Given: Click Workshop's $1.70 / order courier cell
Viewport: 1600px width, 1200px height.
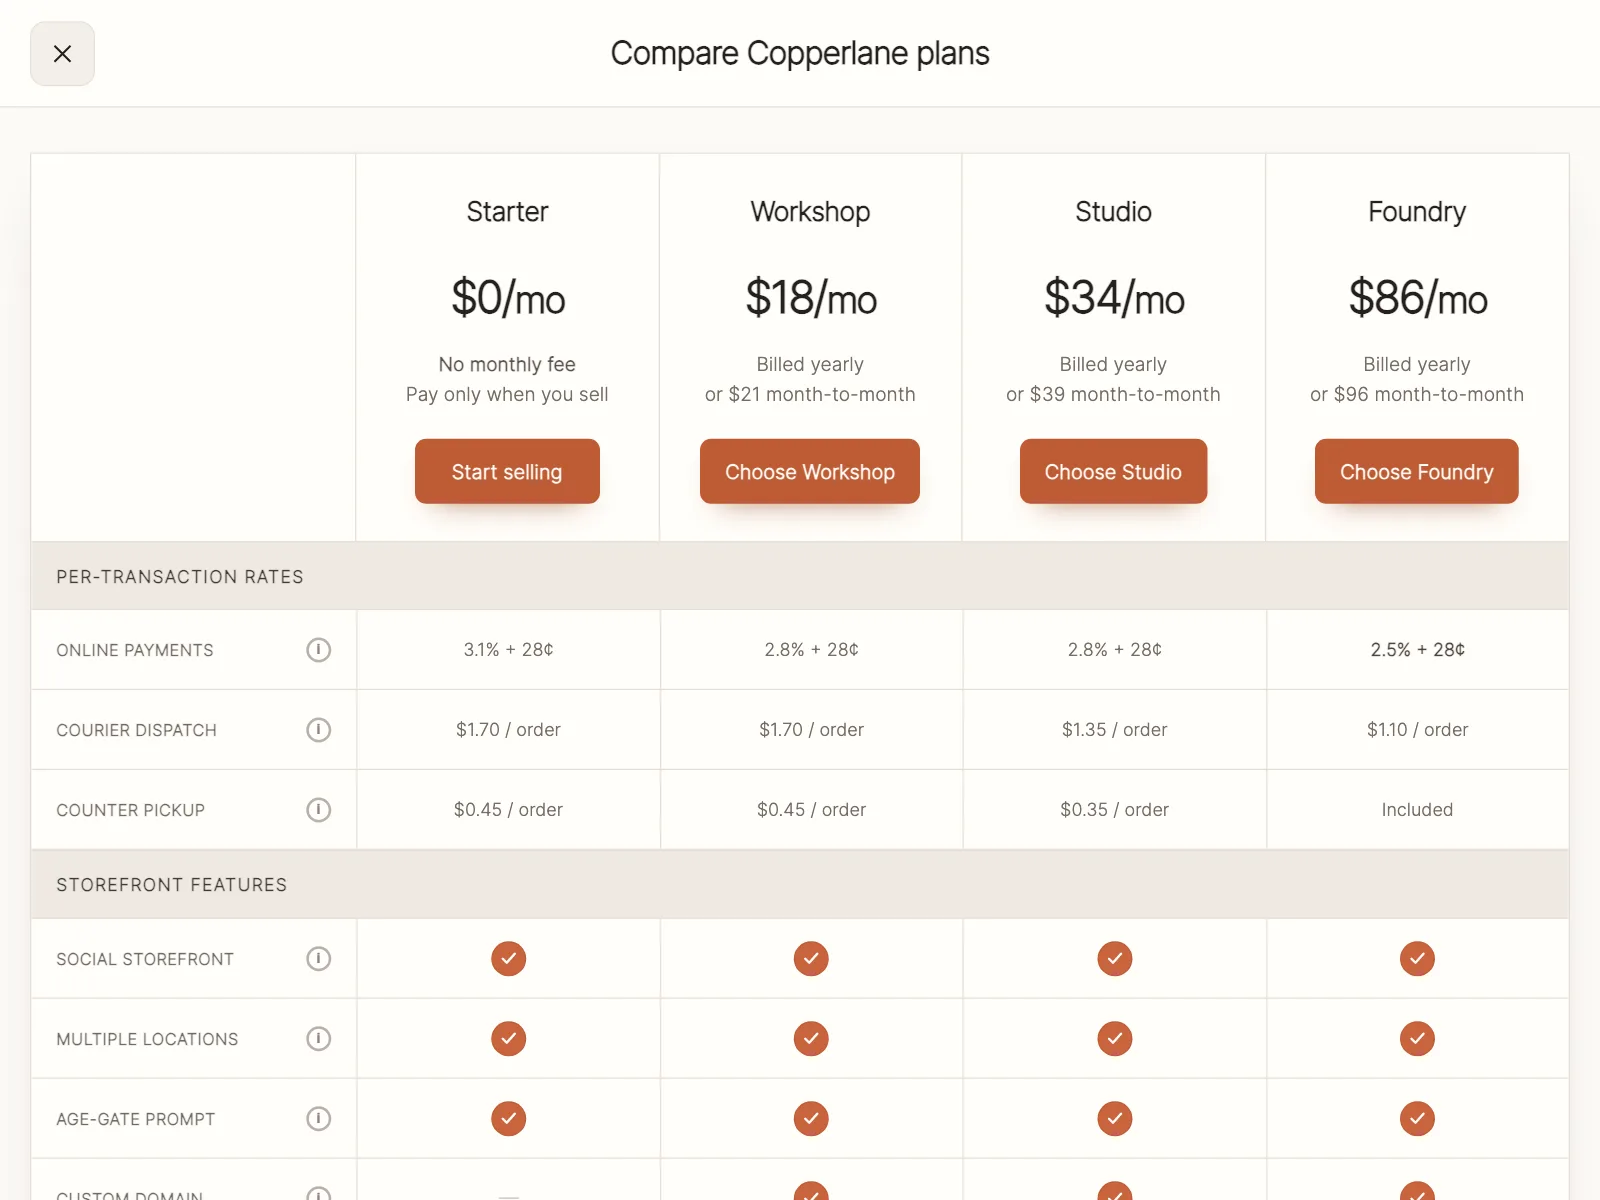Looking at the screenshot, I should point(811,730).
